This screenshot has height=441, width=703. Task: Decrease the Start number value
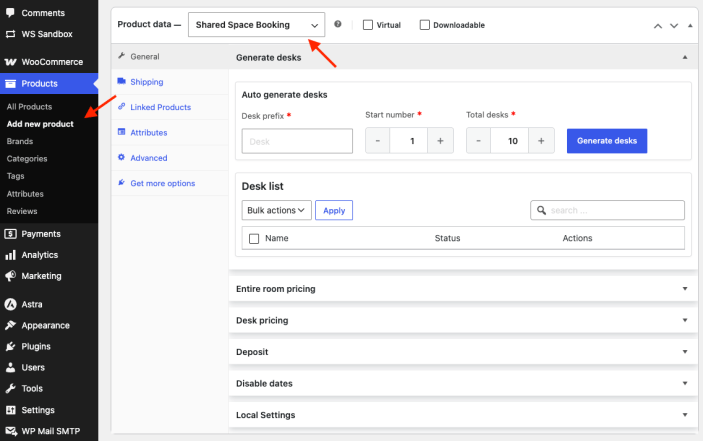click(x=378, y=141)
